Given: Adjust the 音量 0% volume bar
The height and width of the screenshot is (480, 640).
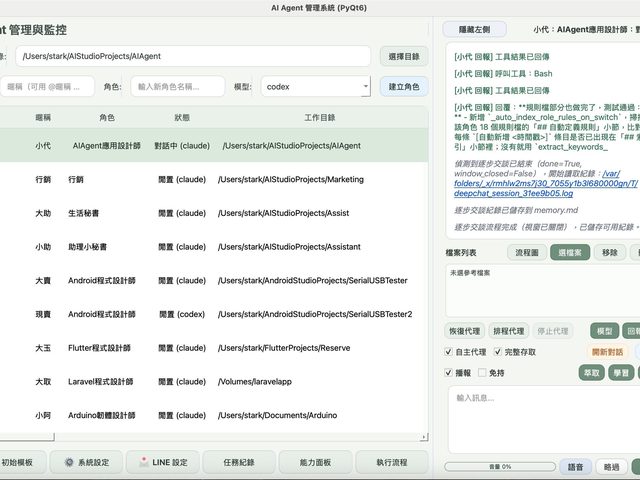Looking at the screenshot, I should click(x=500, y=466).
